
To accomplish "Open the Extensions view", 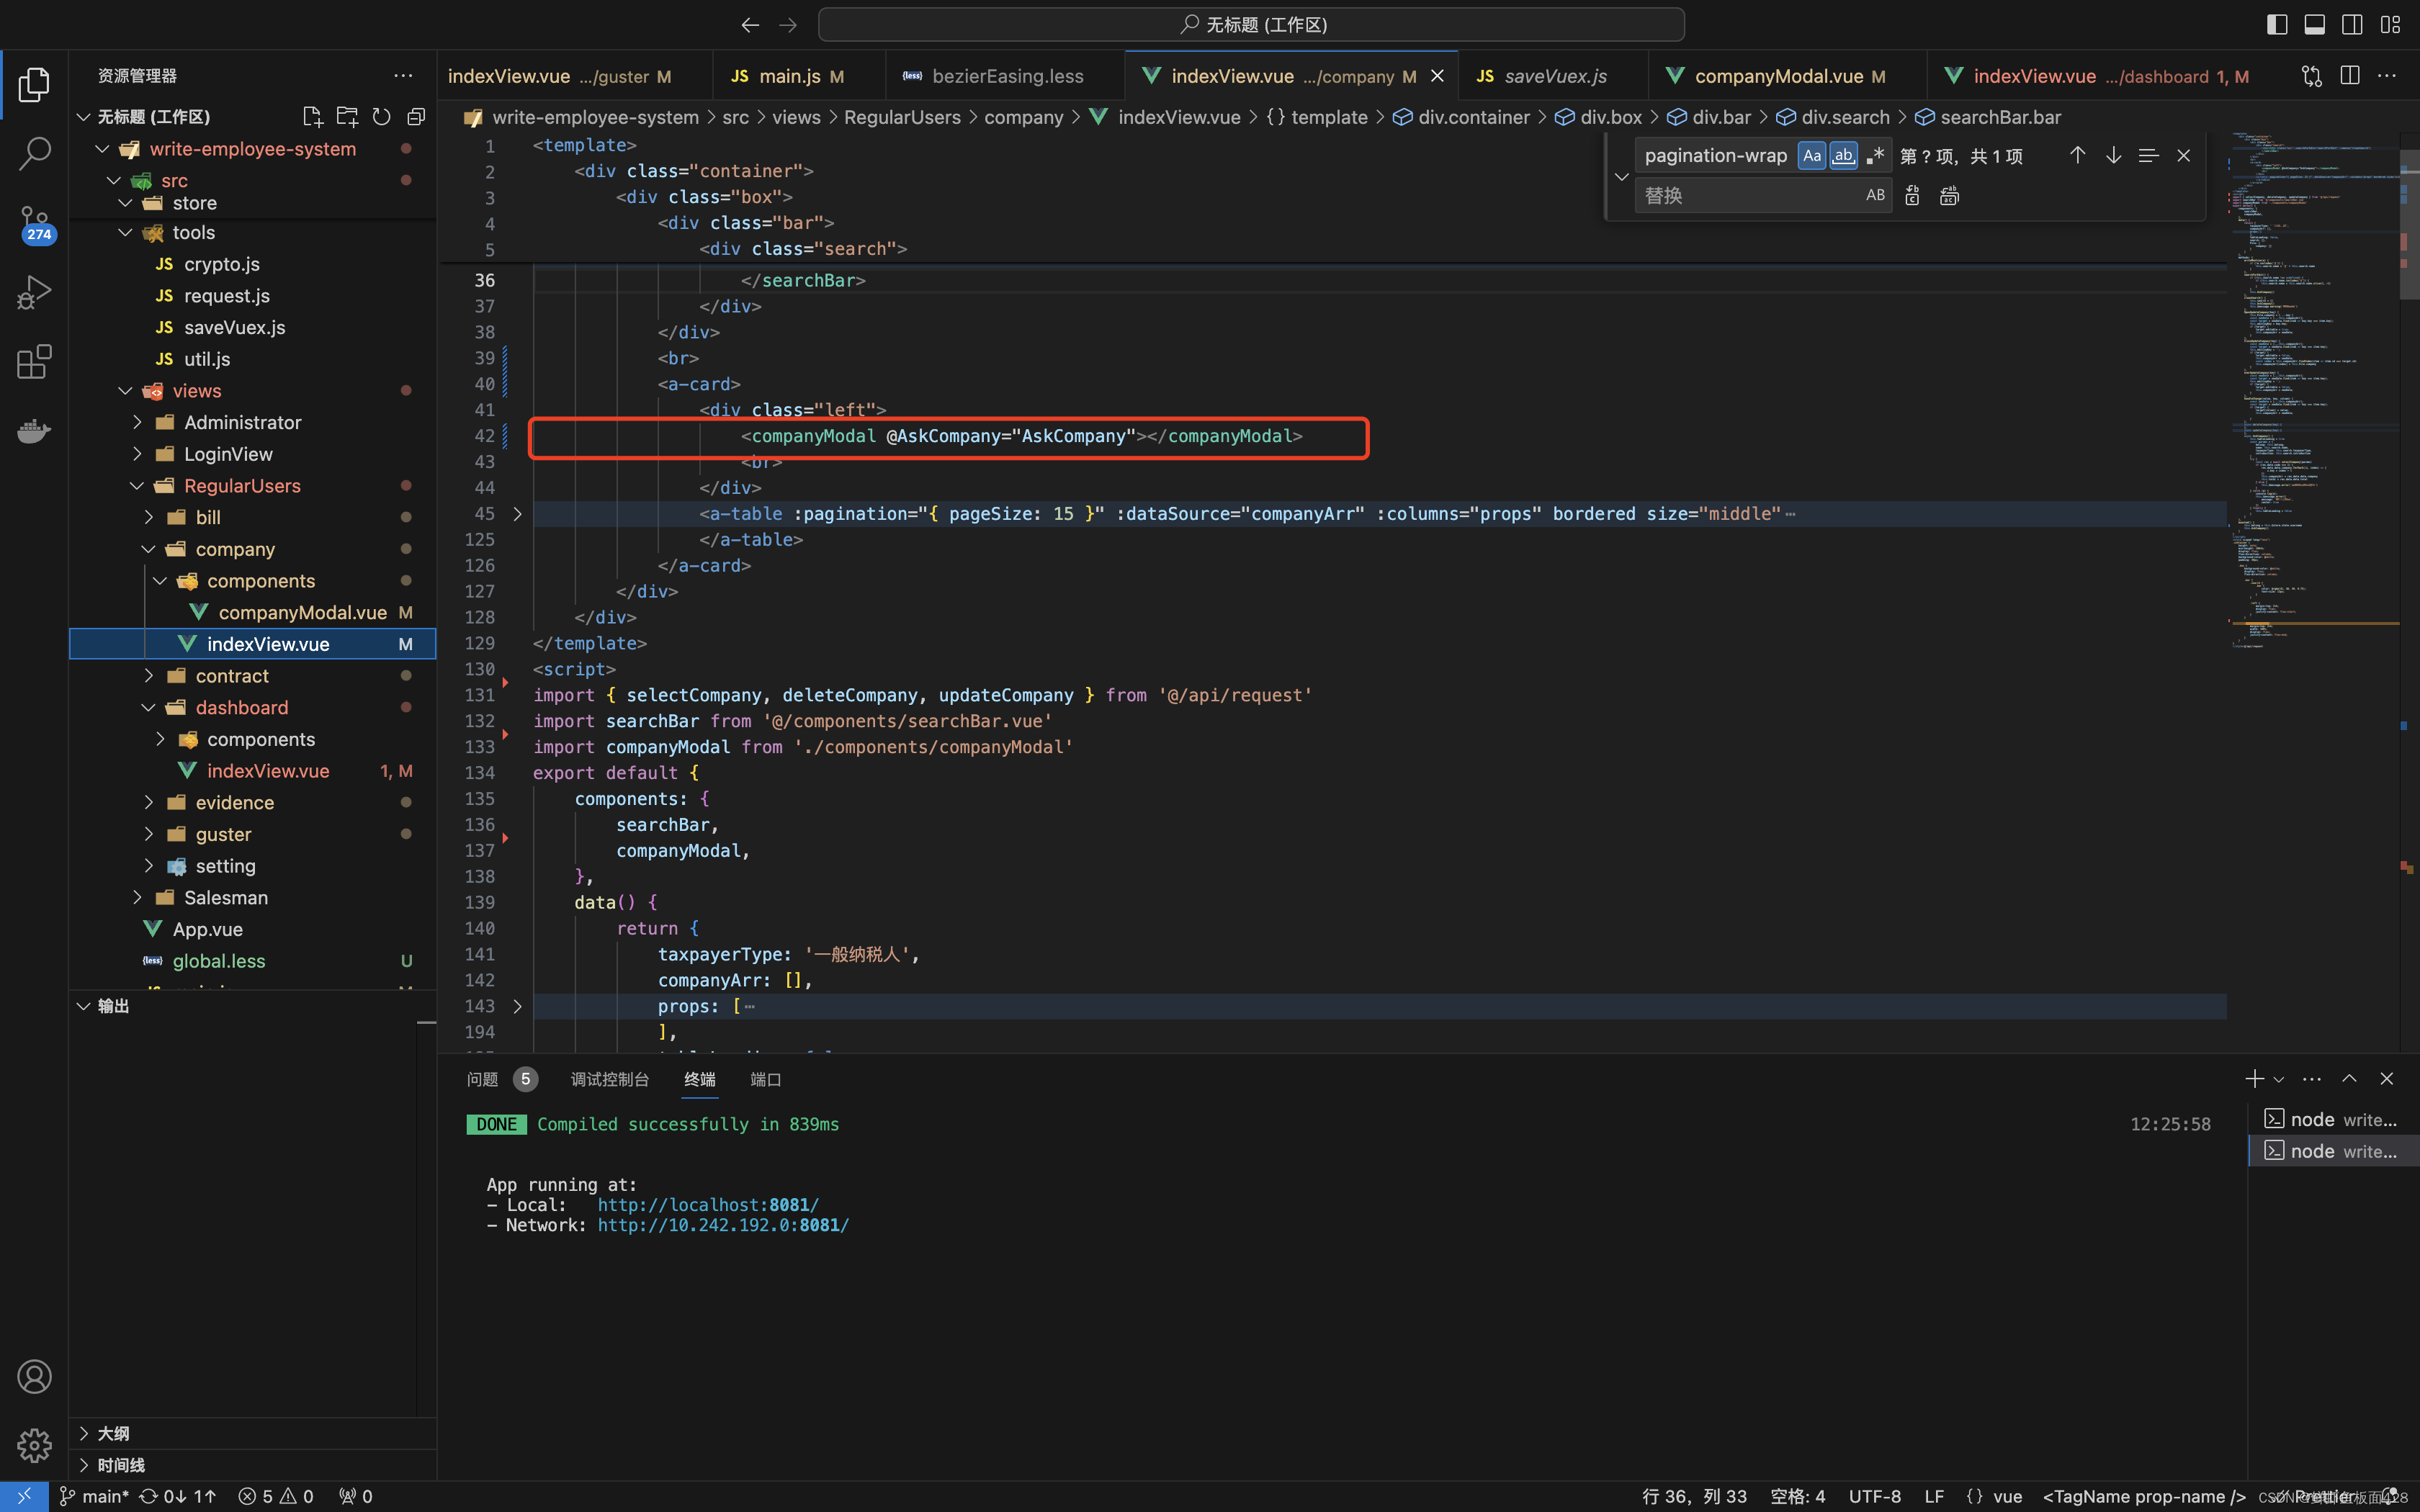I will (34, 361).
